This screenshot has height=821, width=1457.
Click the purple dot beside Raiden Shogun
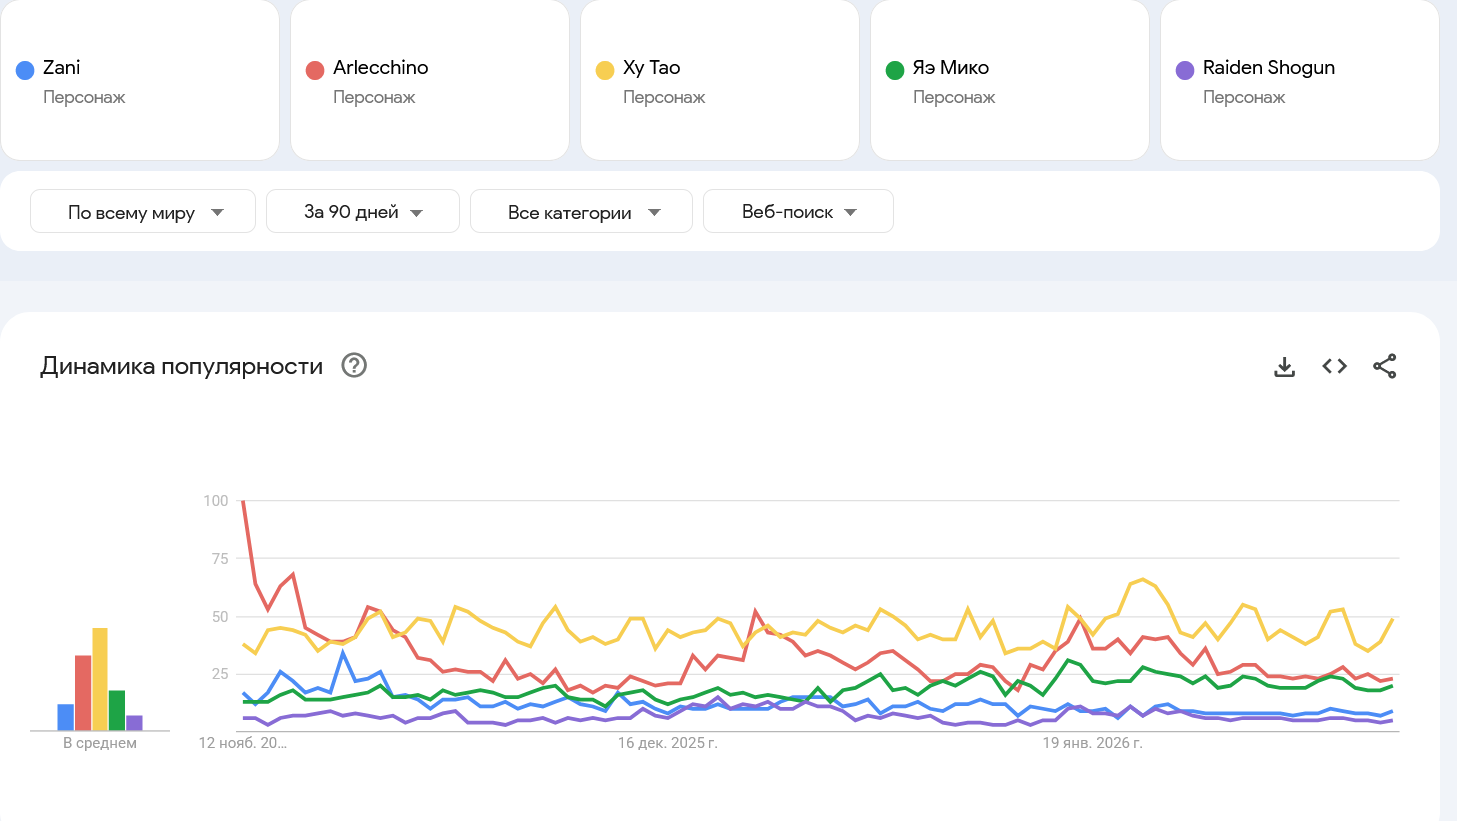point(1185,70)
